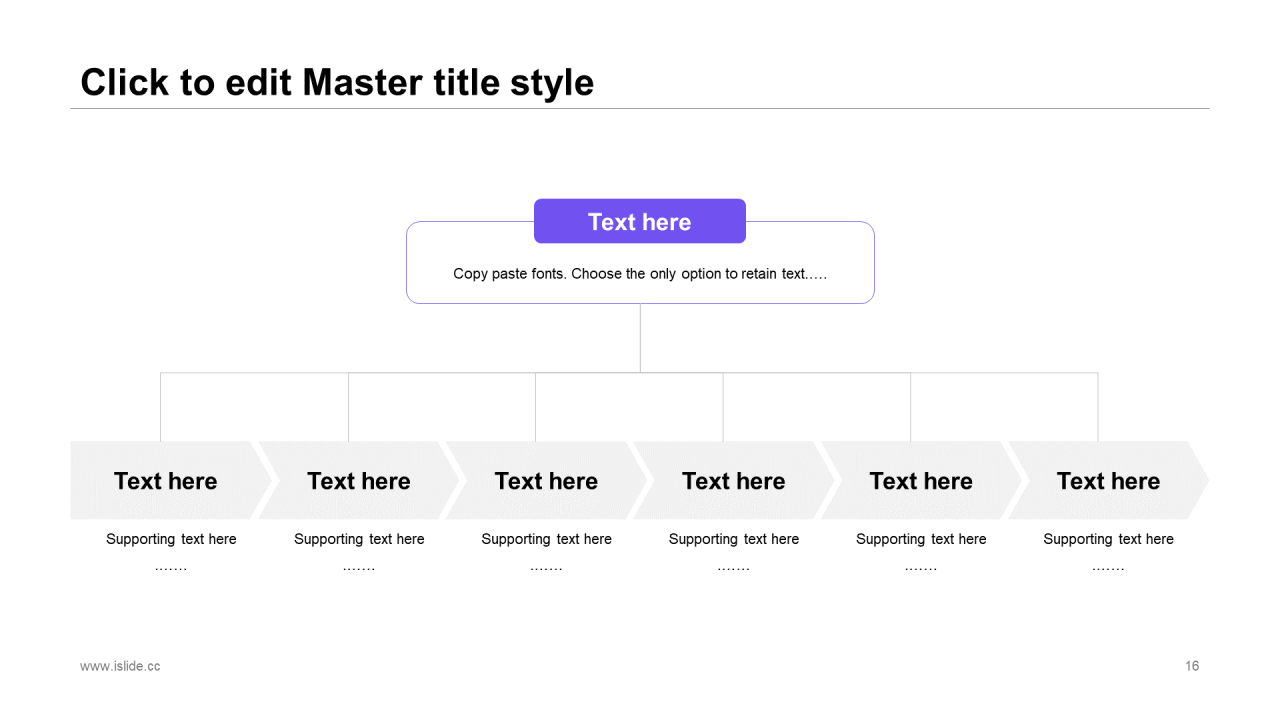Open the www.islide.cc footer link
Screen dimensions: 1280x720
point(120,666)
